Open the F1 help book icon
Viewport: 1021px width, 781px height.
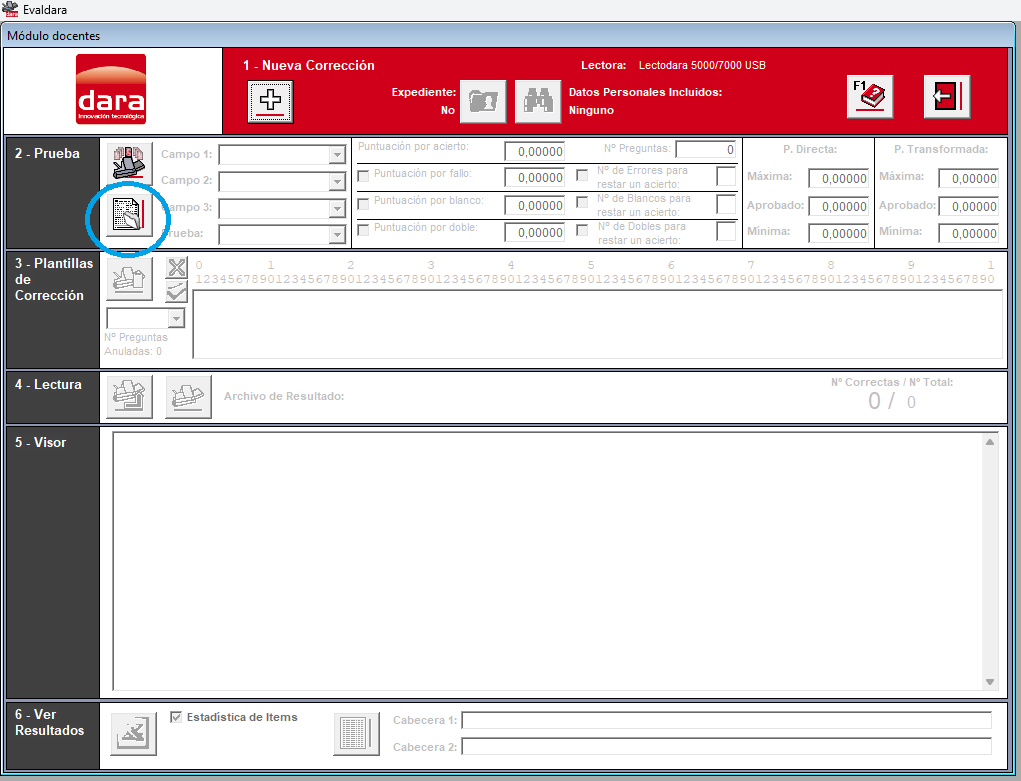click(x=870, y=97)
